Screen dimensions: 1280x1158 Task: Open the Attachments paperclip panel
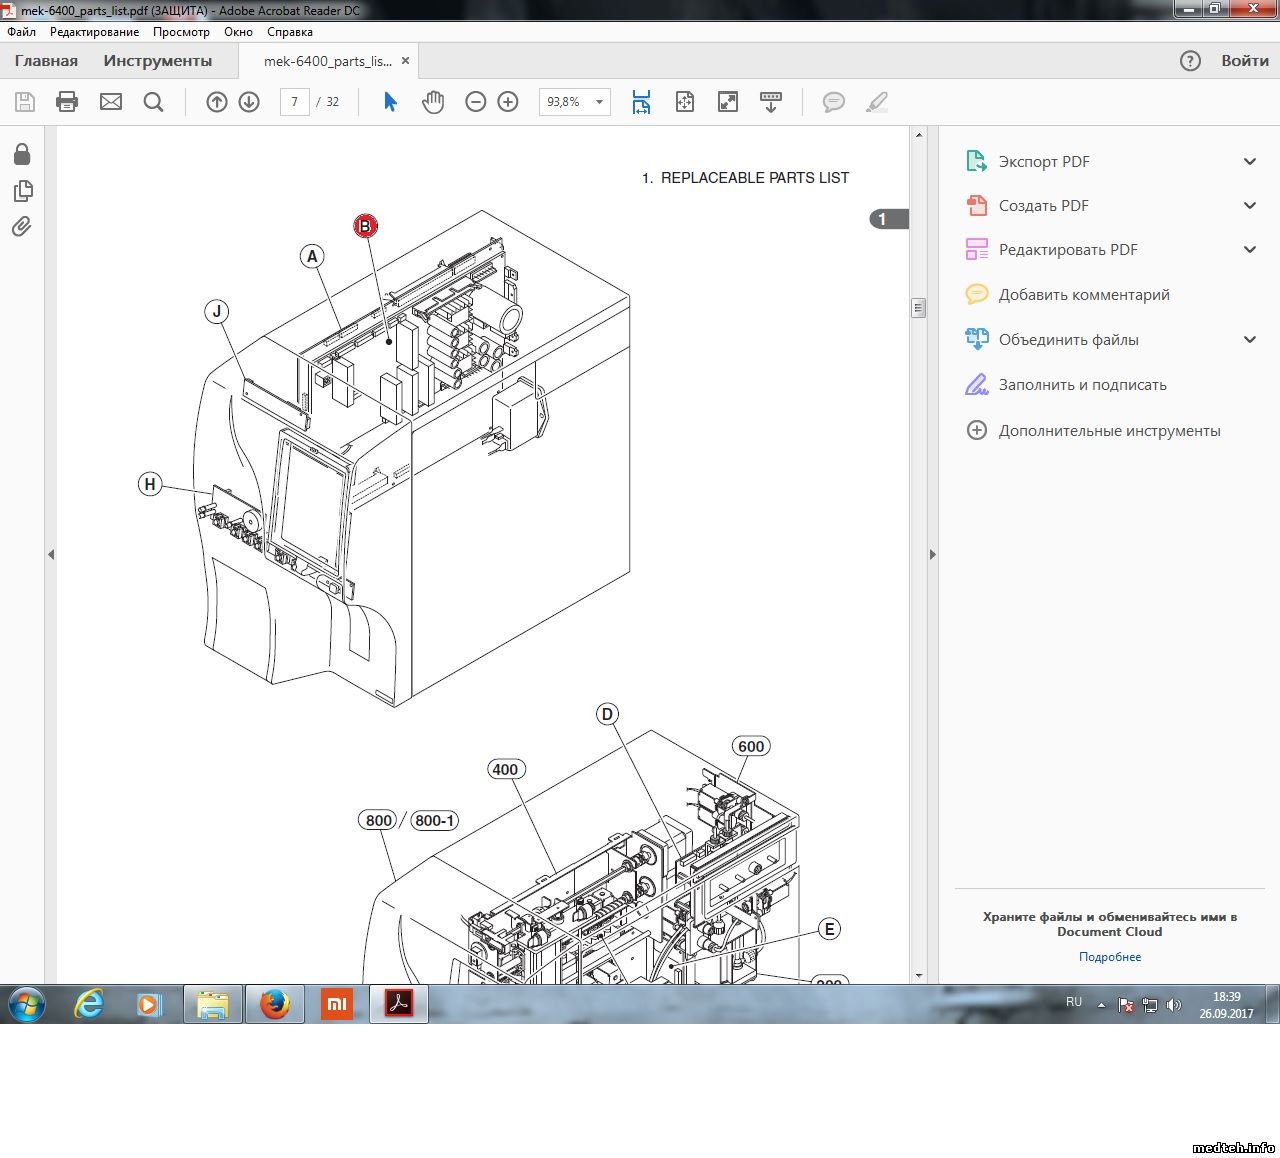tap(22, 227)
